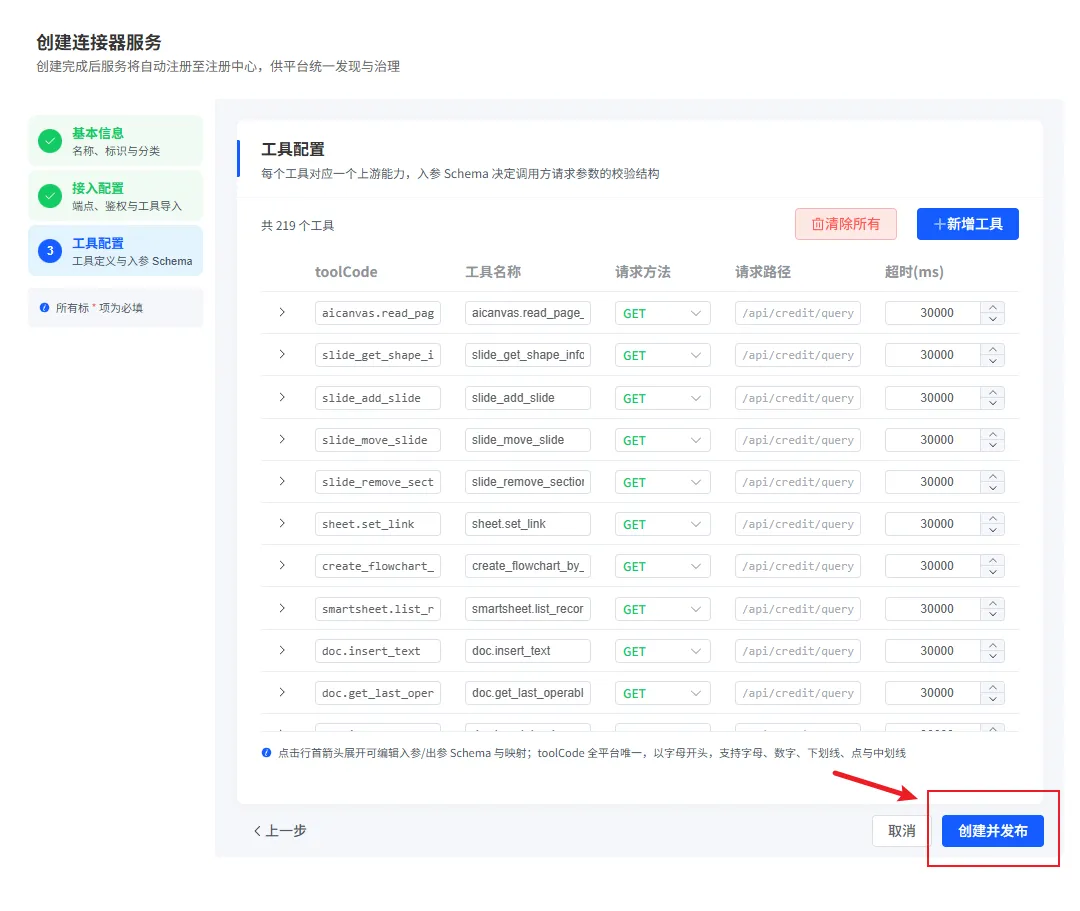Open request method dropdown for slide_add_slide
1080x911 pixels.
(663, 398)
